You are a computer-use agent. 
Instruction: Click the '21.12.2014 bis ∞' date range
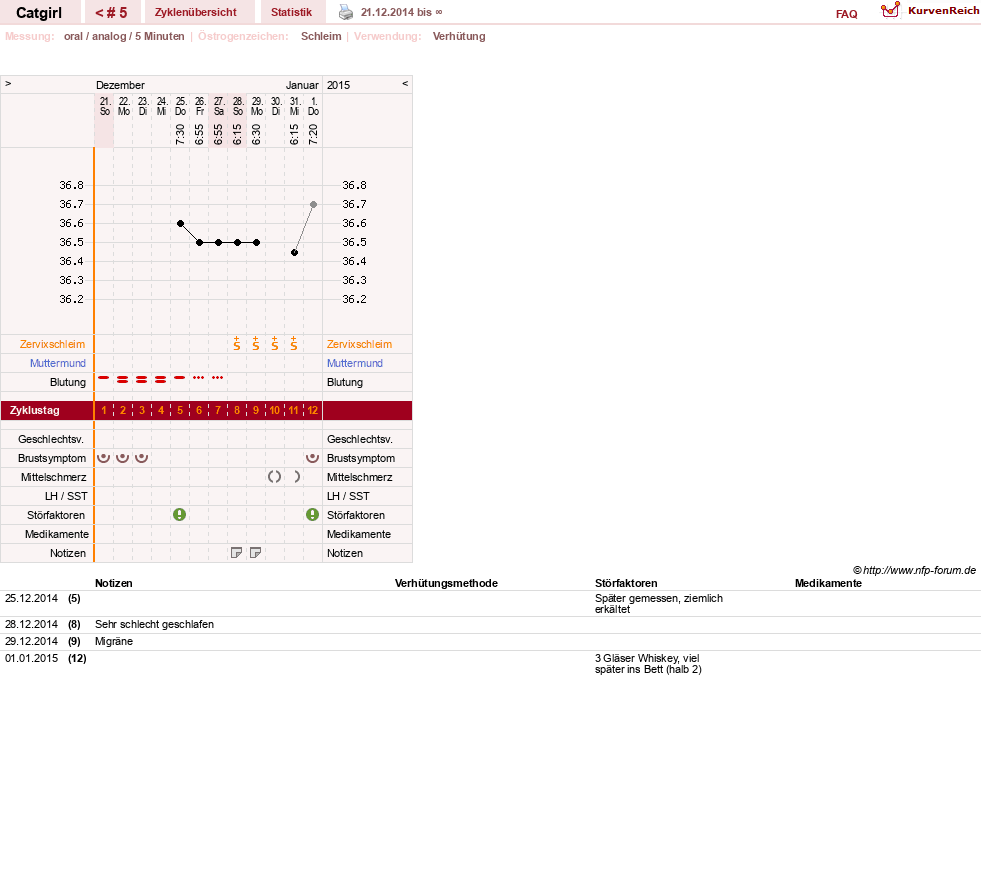click(x=401, y=13)
